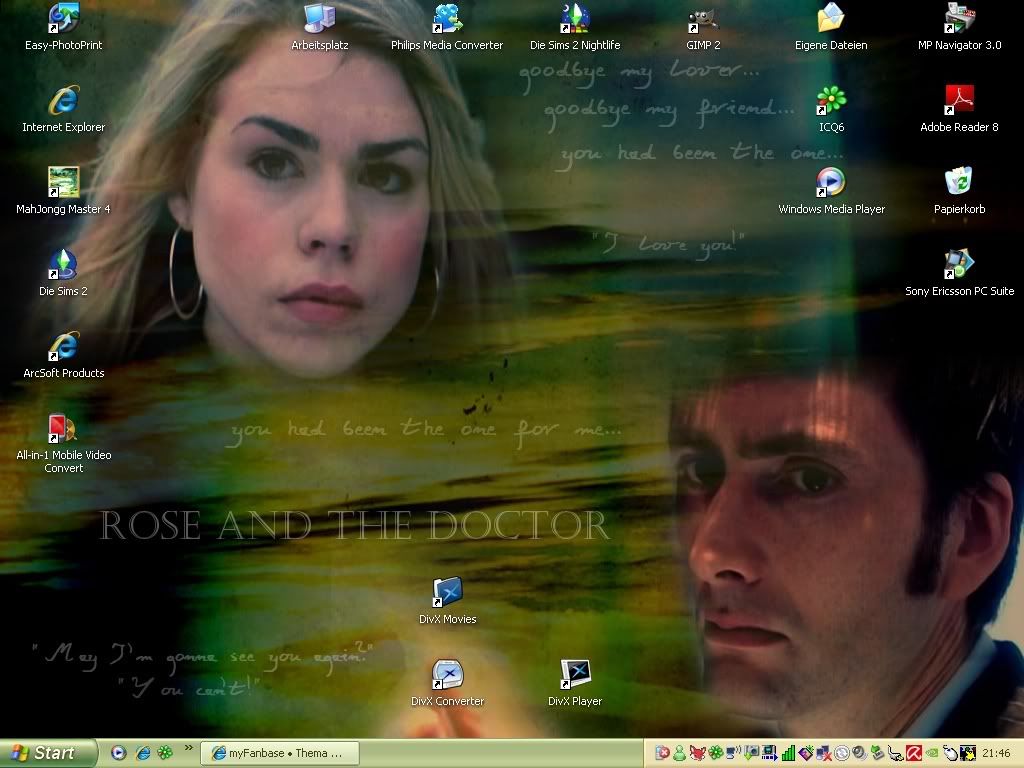
Task: Select the Adobe Reader 8 icon
Action: [x=959, y=110]
